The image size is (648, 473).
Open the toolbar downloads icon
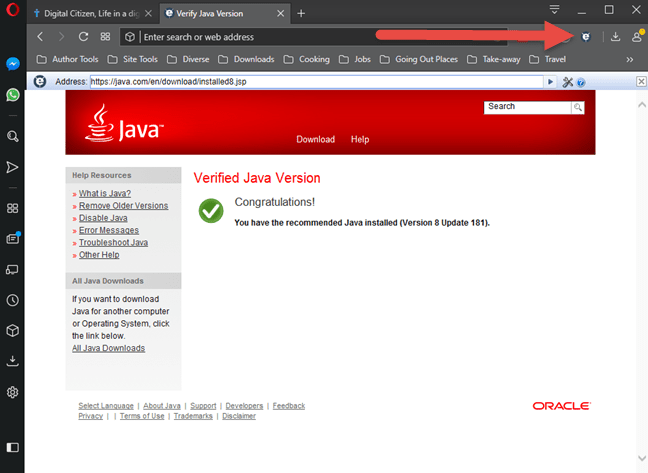click(615, 37)
